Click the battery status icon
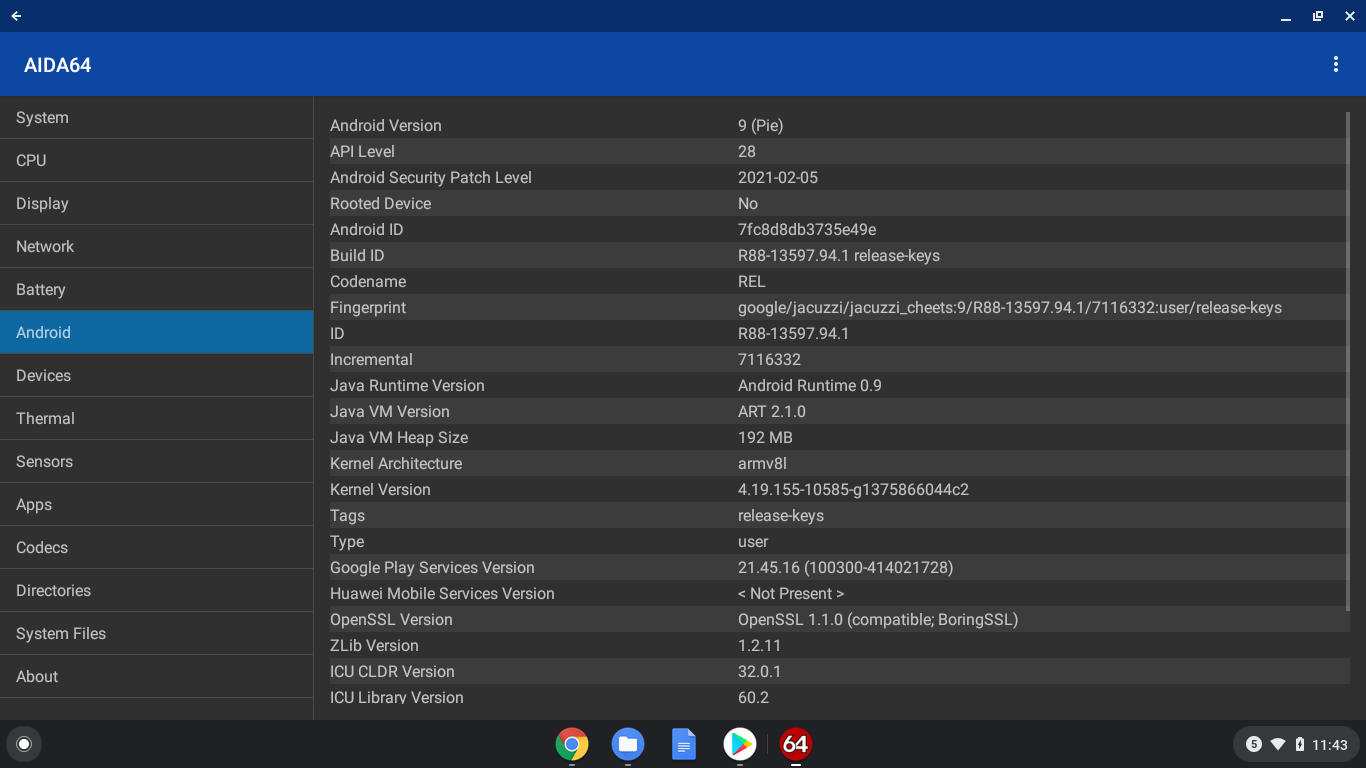The height and width of the screenshot is (768, 1366). [1300, 744]
